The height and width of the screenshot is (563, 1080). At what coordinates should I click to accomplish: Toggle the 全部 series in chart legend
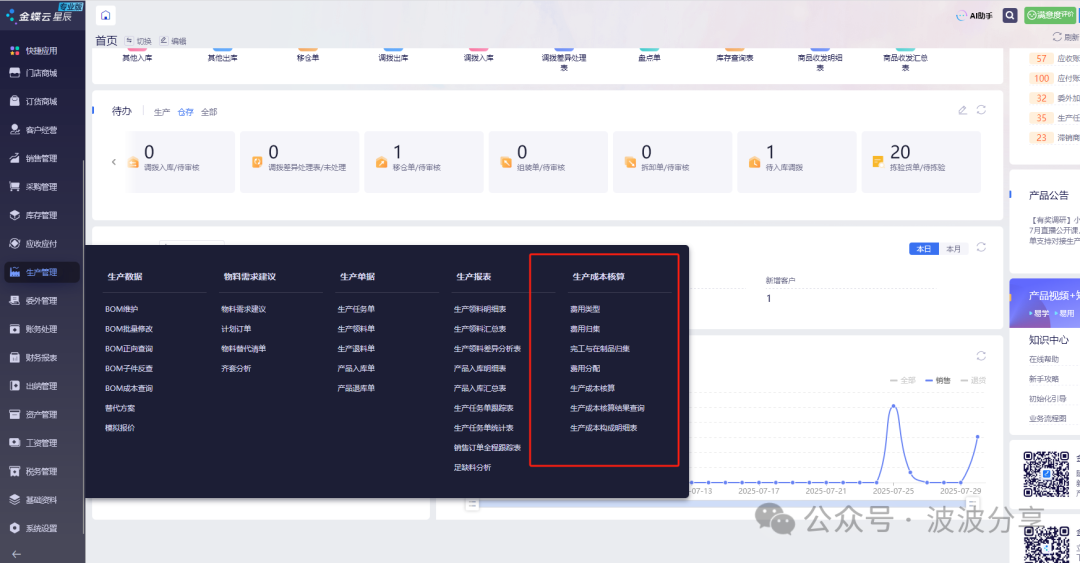pyautogui.click(x=902, y=380)
